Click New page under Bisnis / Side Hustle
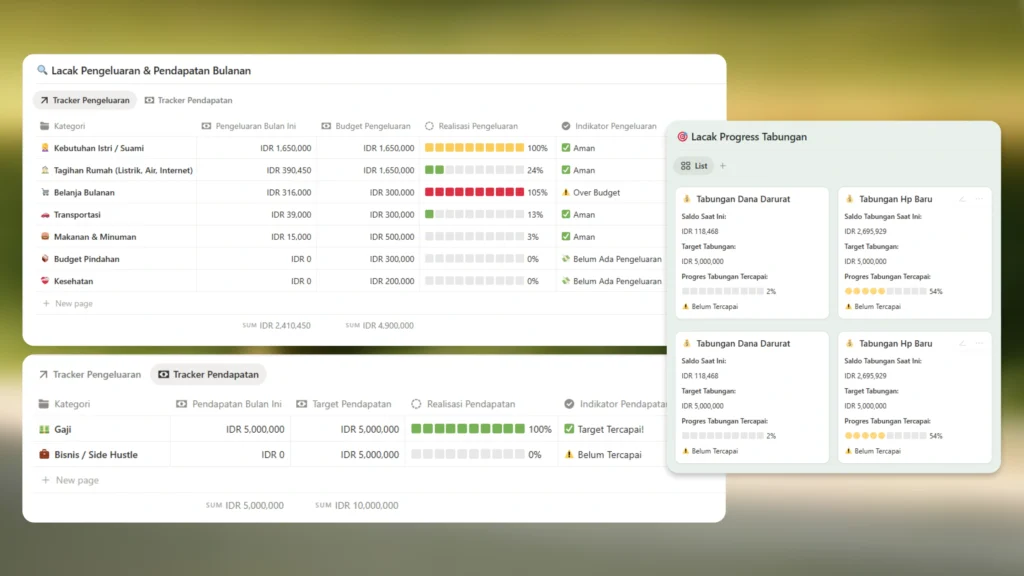 click(76, 481)
